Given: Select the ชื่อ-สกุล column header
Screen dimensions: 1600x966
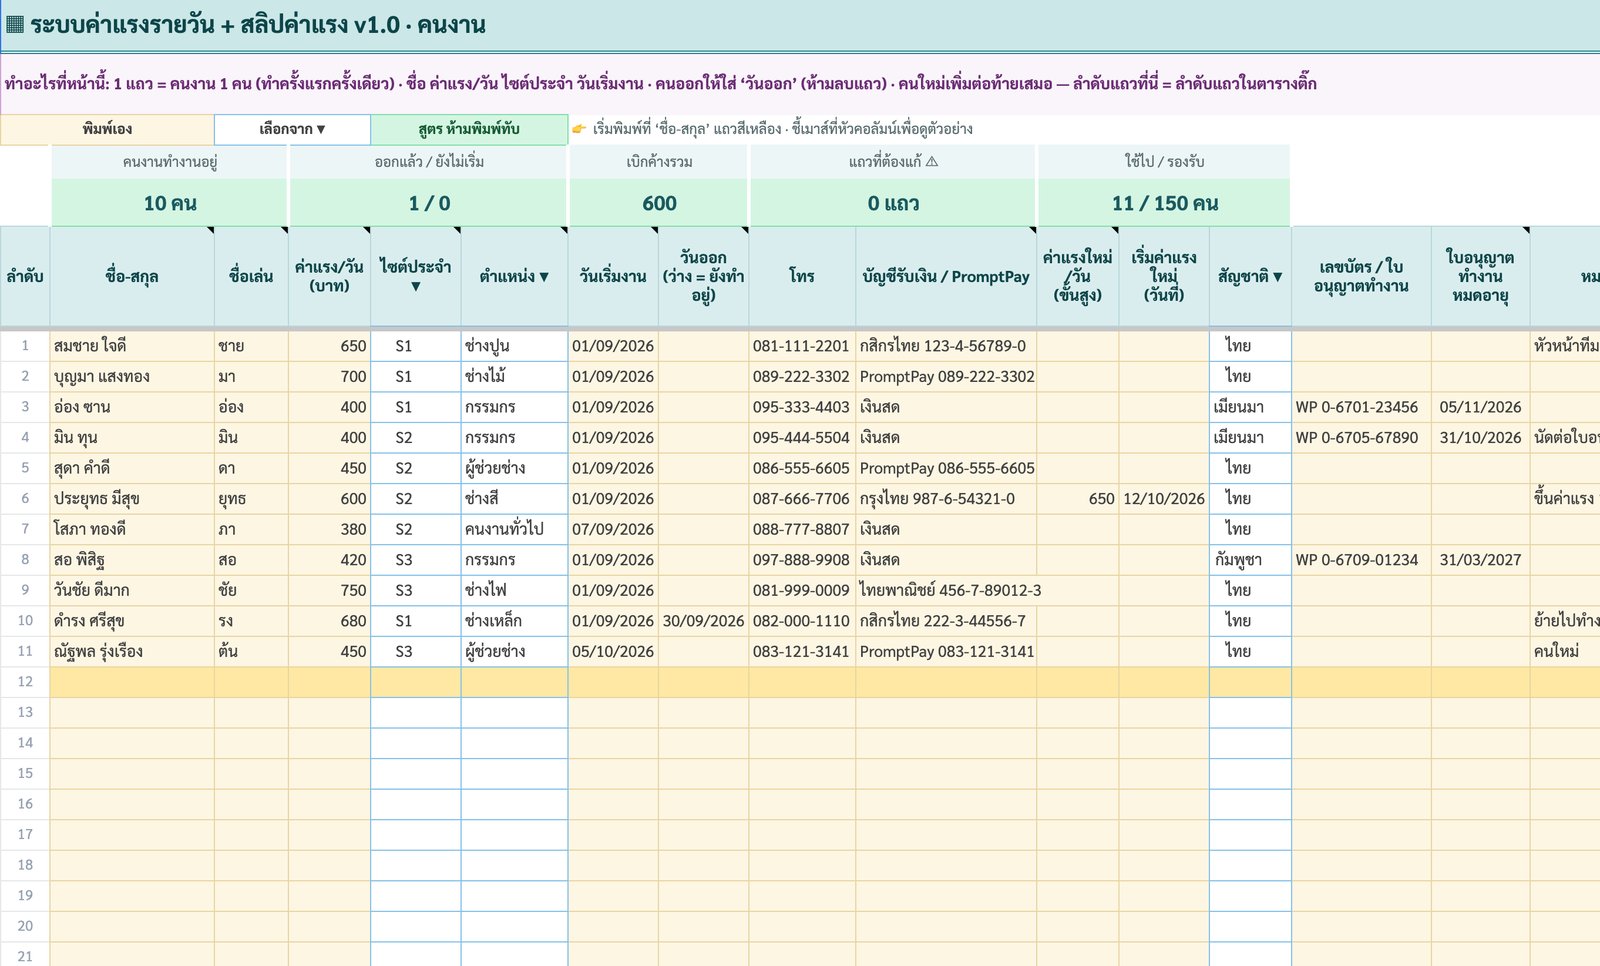Looking at the screenshot, I should tap(132, 276).
